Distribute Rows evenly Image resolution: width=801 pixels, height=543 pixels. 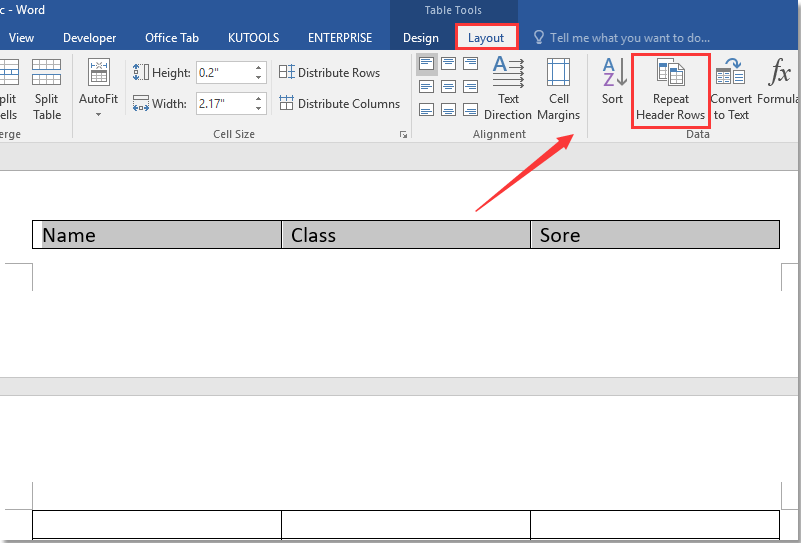click(x=329, y=73)
